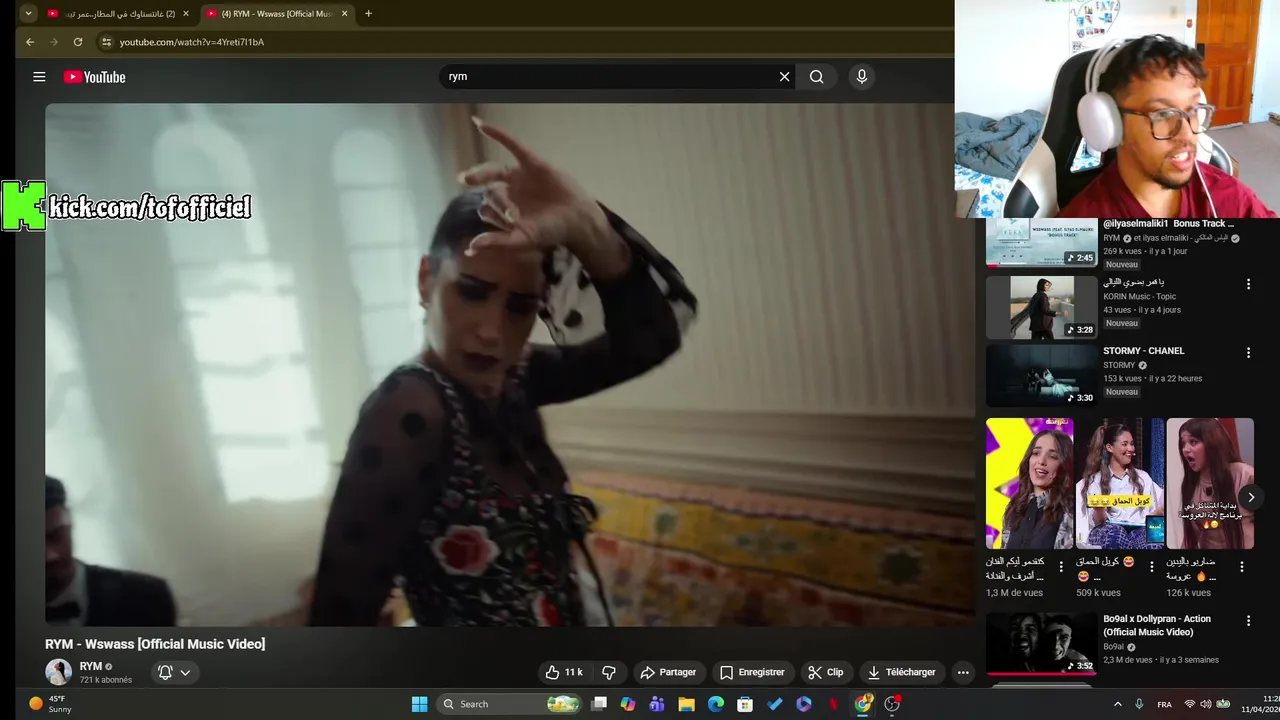
Task: Open options for KORIN Music video
Action: click(1248, 284)
